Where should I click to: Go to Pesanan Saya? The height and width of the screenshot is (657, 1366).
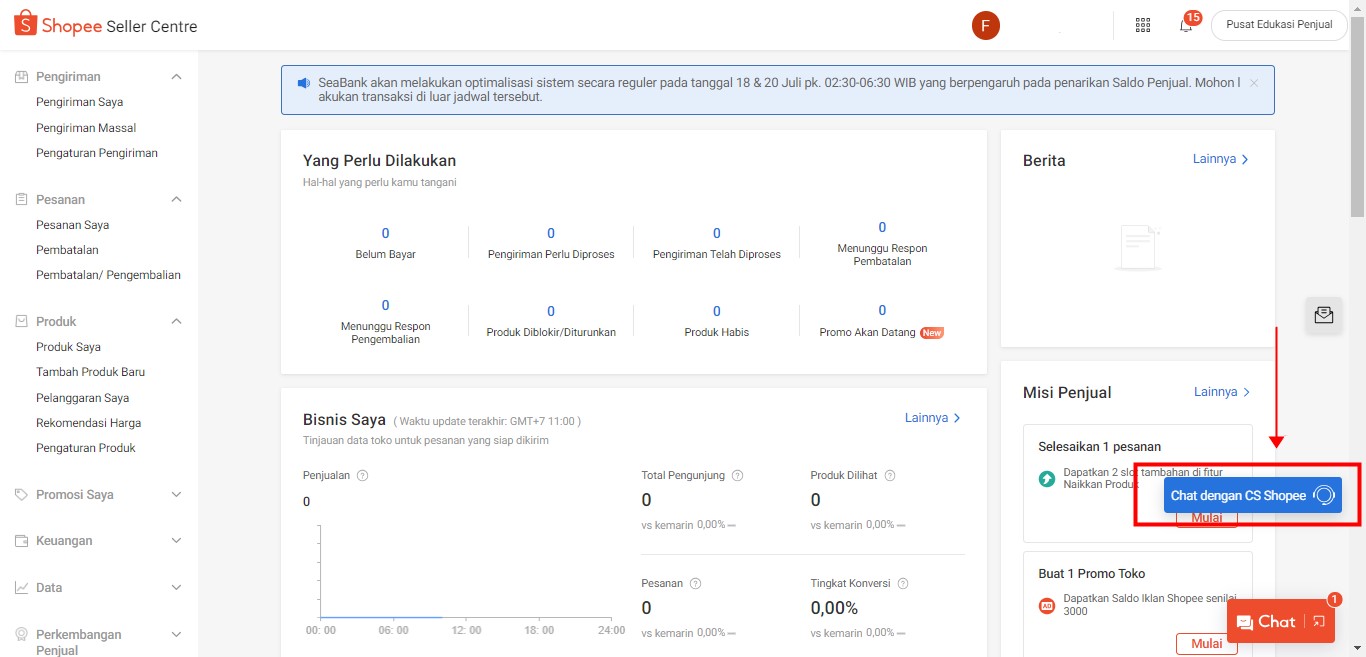click(73, 225)
